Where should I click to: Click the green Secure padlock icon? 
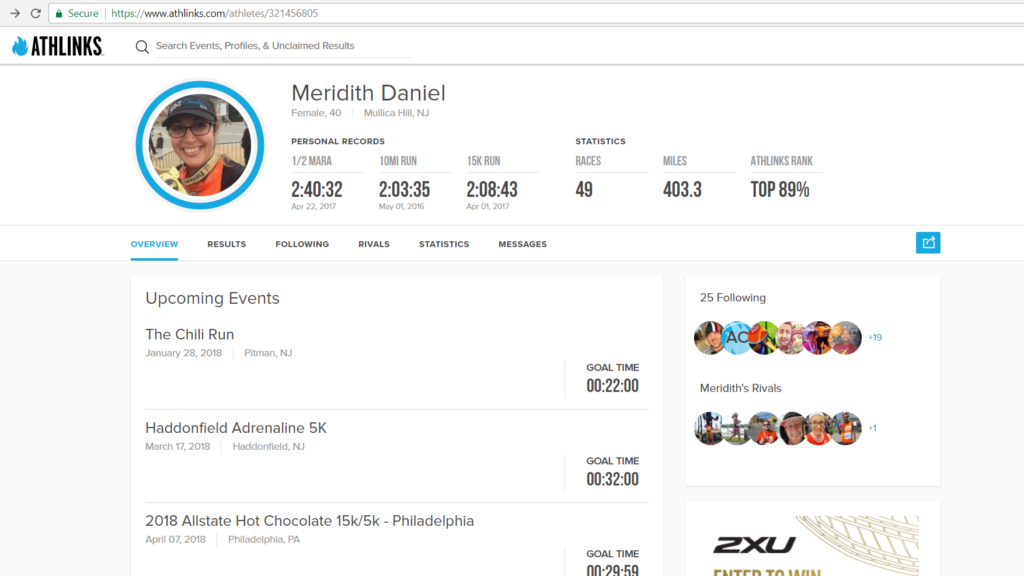59,13
